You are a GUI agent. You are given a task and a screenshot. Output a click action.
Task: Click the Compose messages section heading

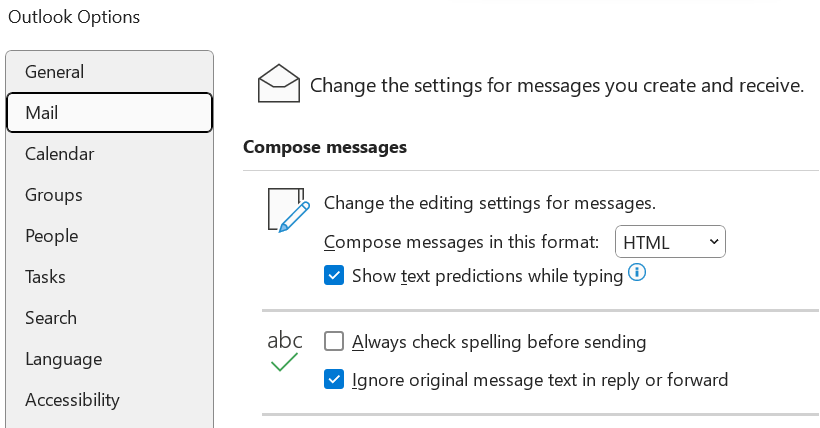pos(325,147)
